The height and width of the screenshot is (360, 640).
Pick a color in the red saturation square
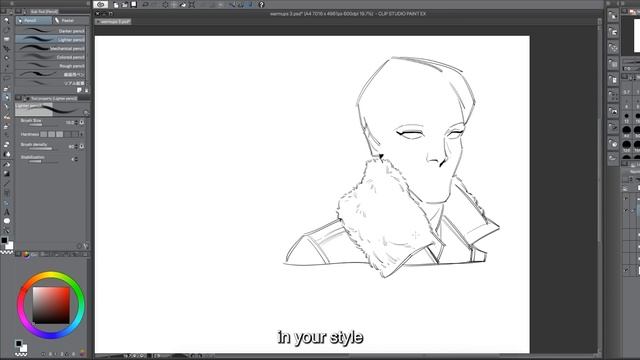coord(51,305)
